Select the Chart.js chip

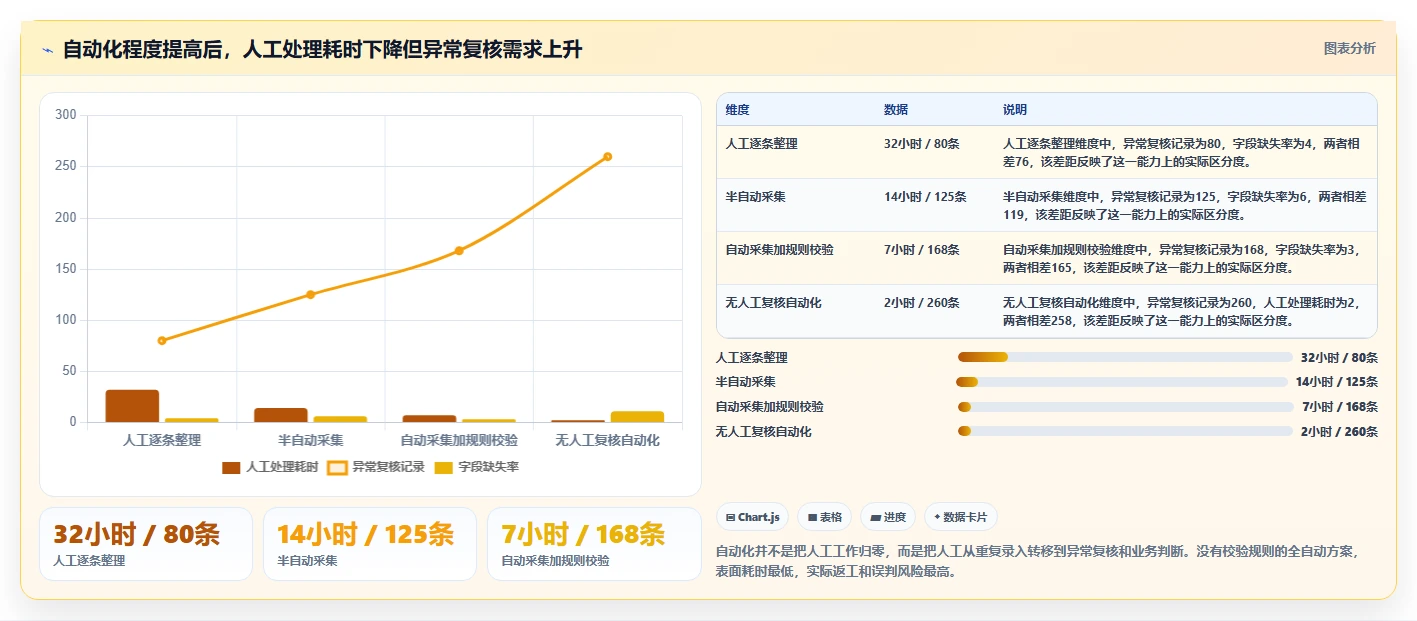[752, 517]
